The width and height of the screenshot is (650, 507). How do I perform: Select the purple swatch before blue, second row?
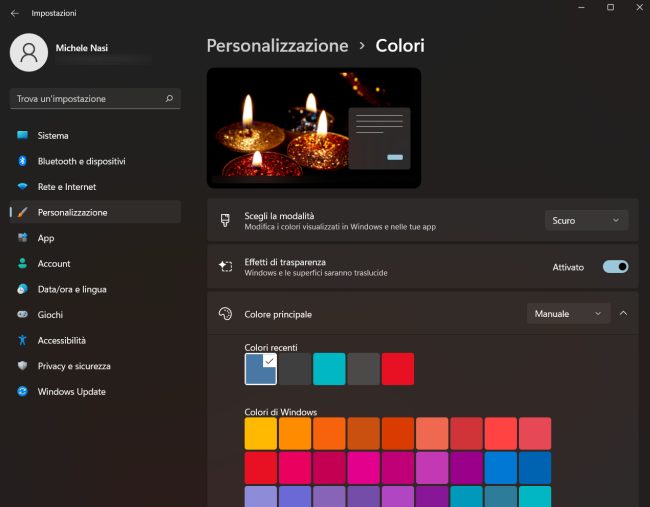click(x=466, y=468)
